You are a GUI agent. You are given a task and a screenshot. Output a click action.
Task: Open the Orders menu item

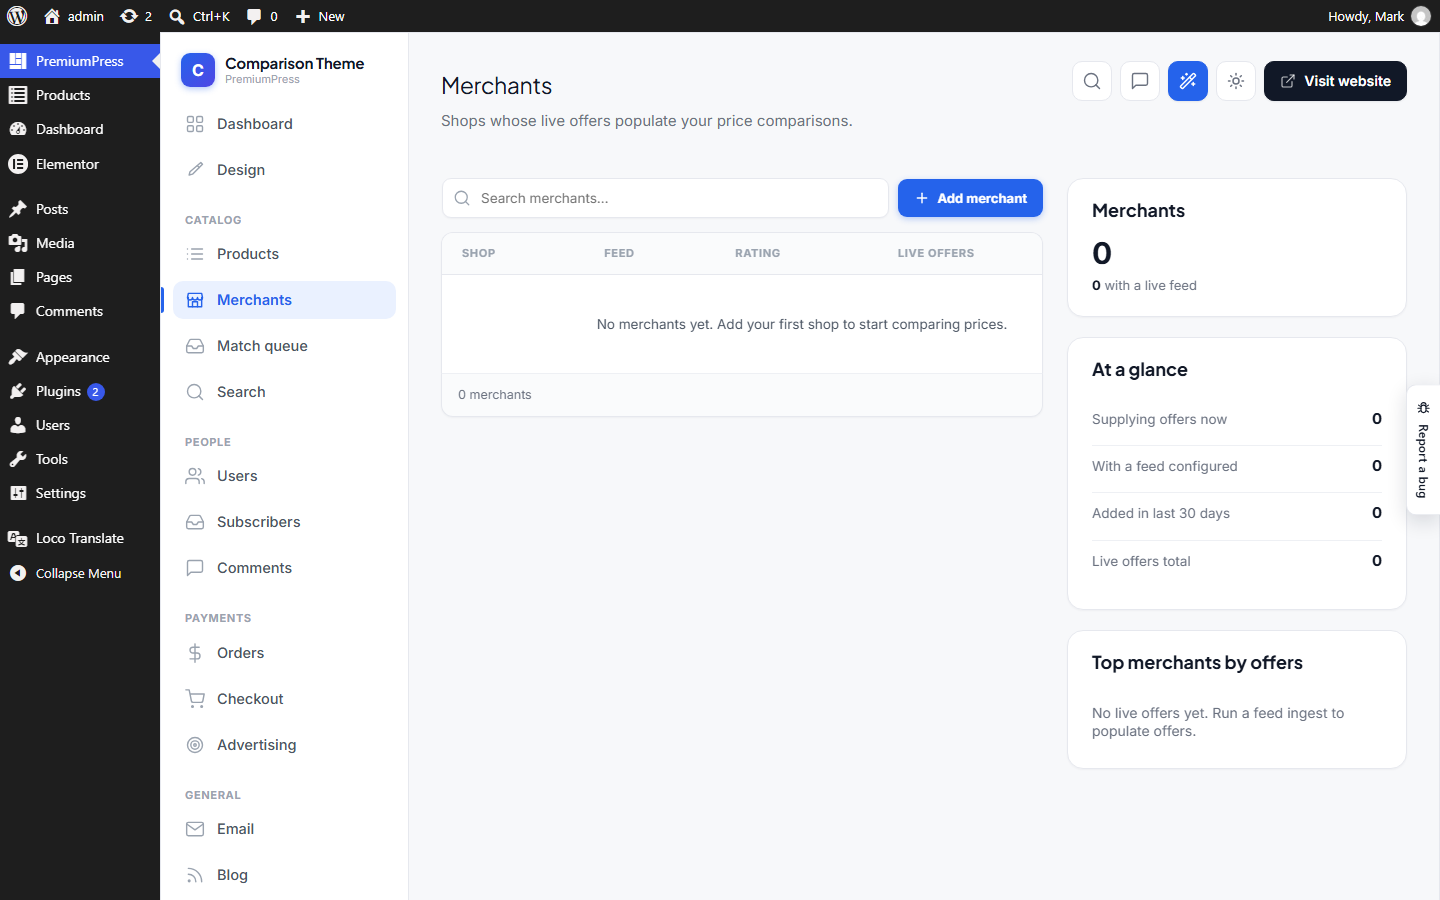284,653
